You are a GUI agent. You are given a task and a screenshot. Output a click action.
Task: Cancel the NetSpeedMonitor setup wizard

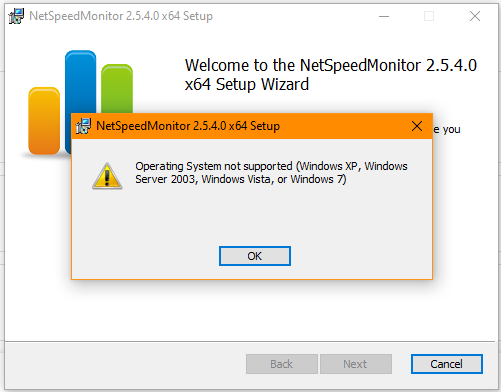click(x=447, y=364)
